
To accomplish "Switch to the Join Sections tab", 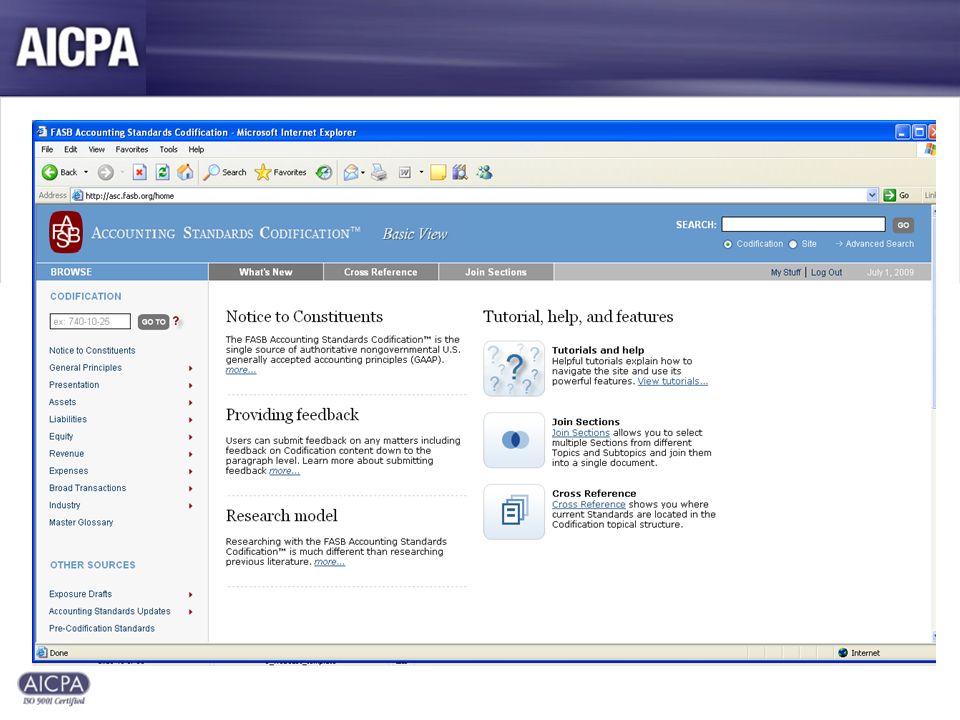I will coord(496,272).
